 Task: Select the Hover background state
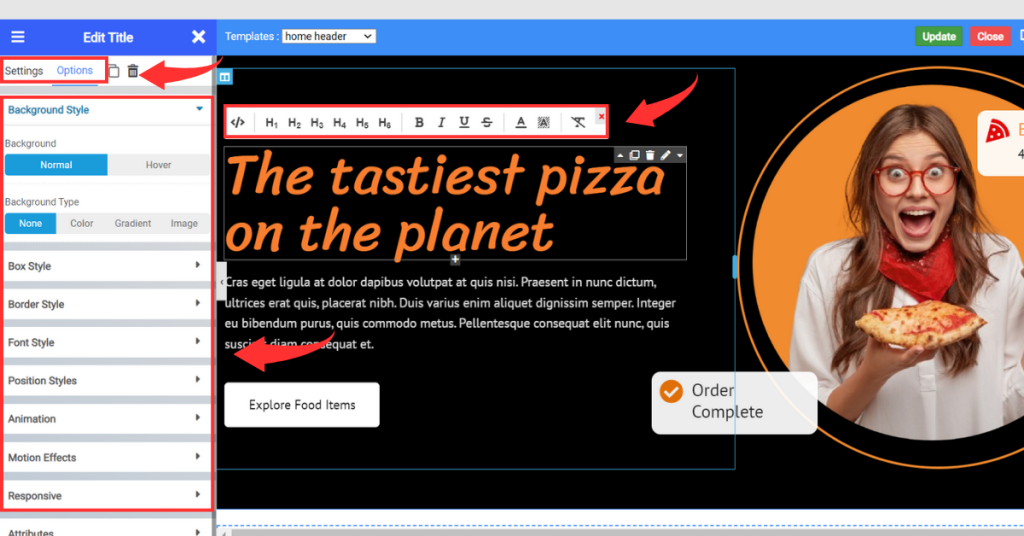pos(159,165)
